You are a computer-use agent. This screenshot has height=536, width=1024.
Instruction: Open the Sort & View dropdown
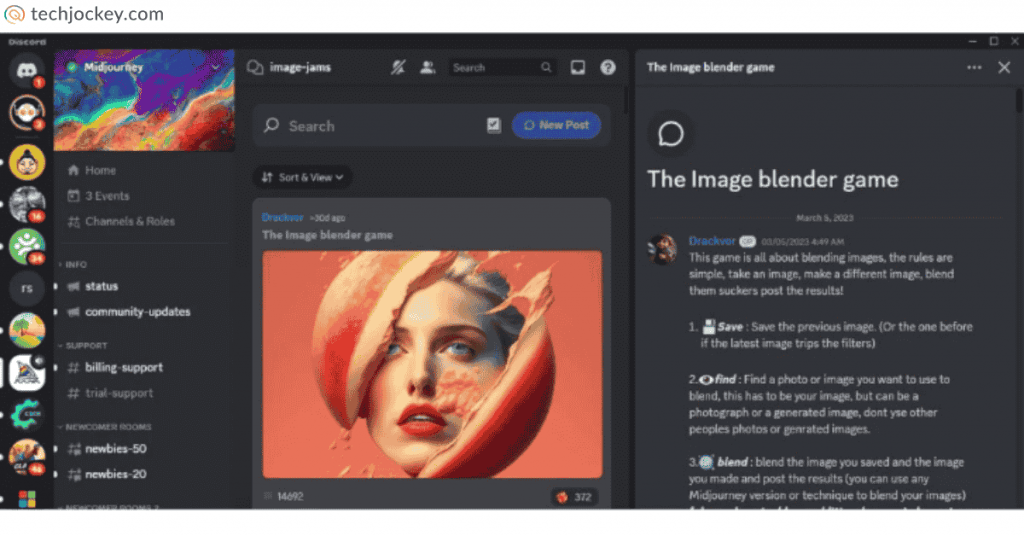pyautogui.click(x=302, y=177)
